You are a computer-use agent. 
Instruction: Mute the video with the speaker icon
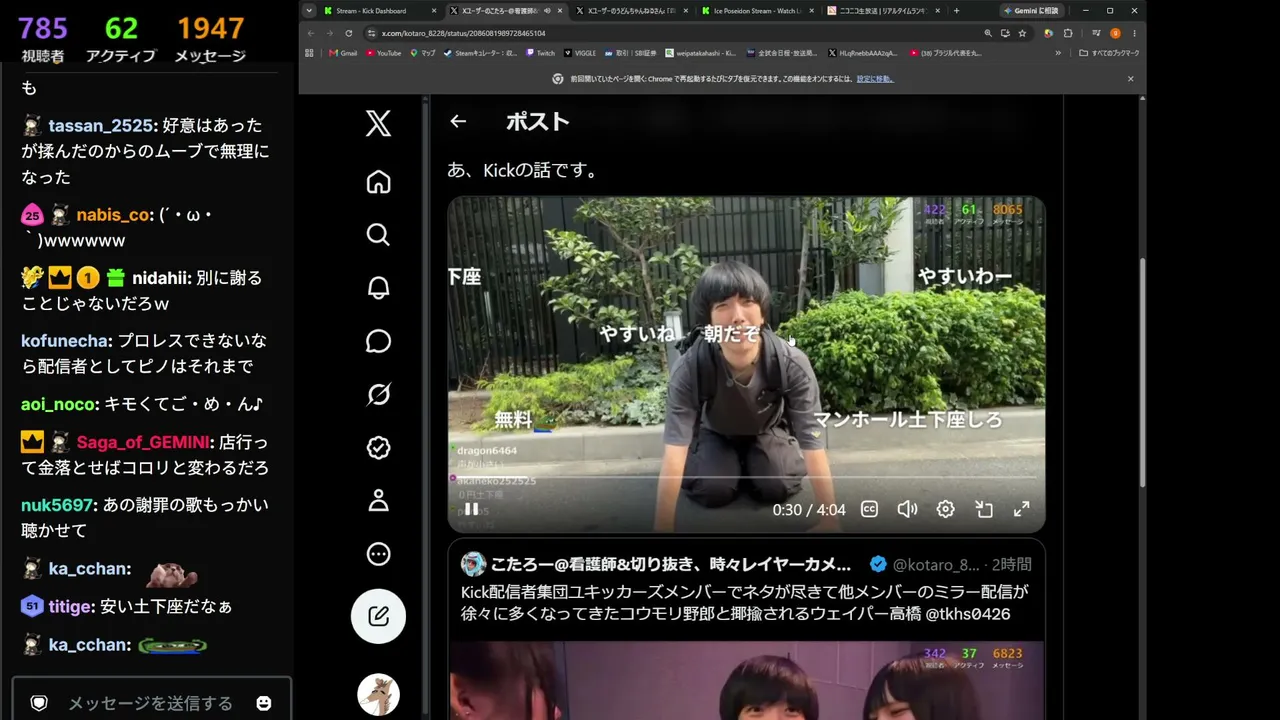pyautogui.click(x=907, y=509)
